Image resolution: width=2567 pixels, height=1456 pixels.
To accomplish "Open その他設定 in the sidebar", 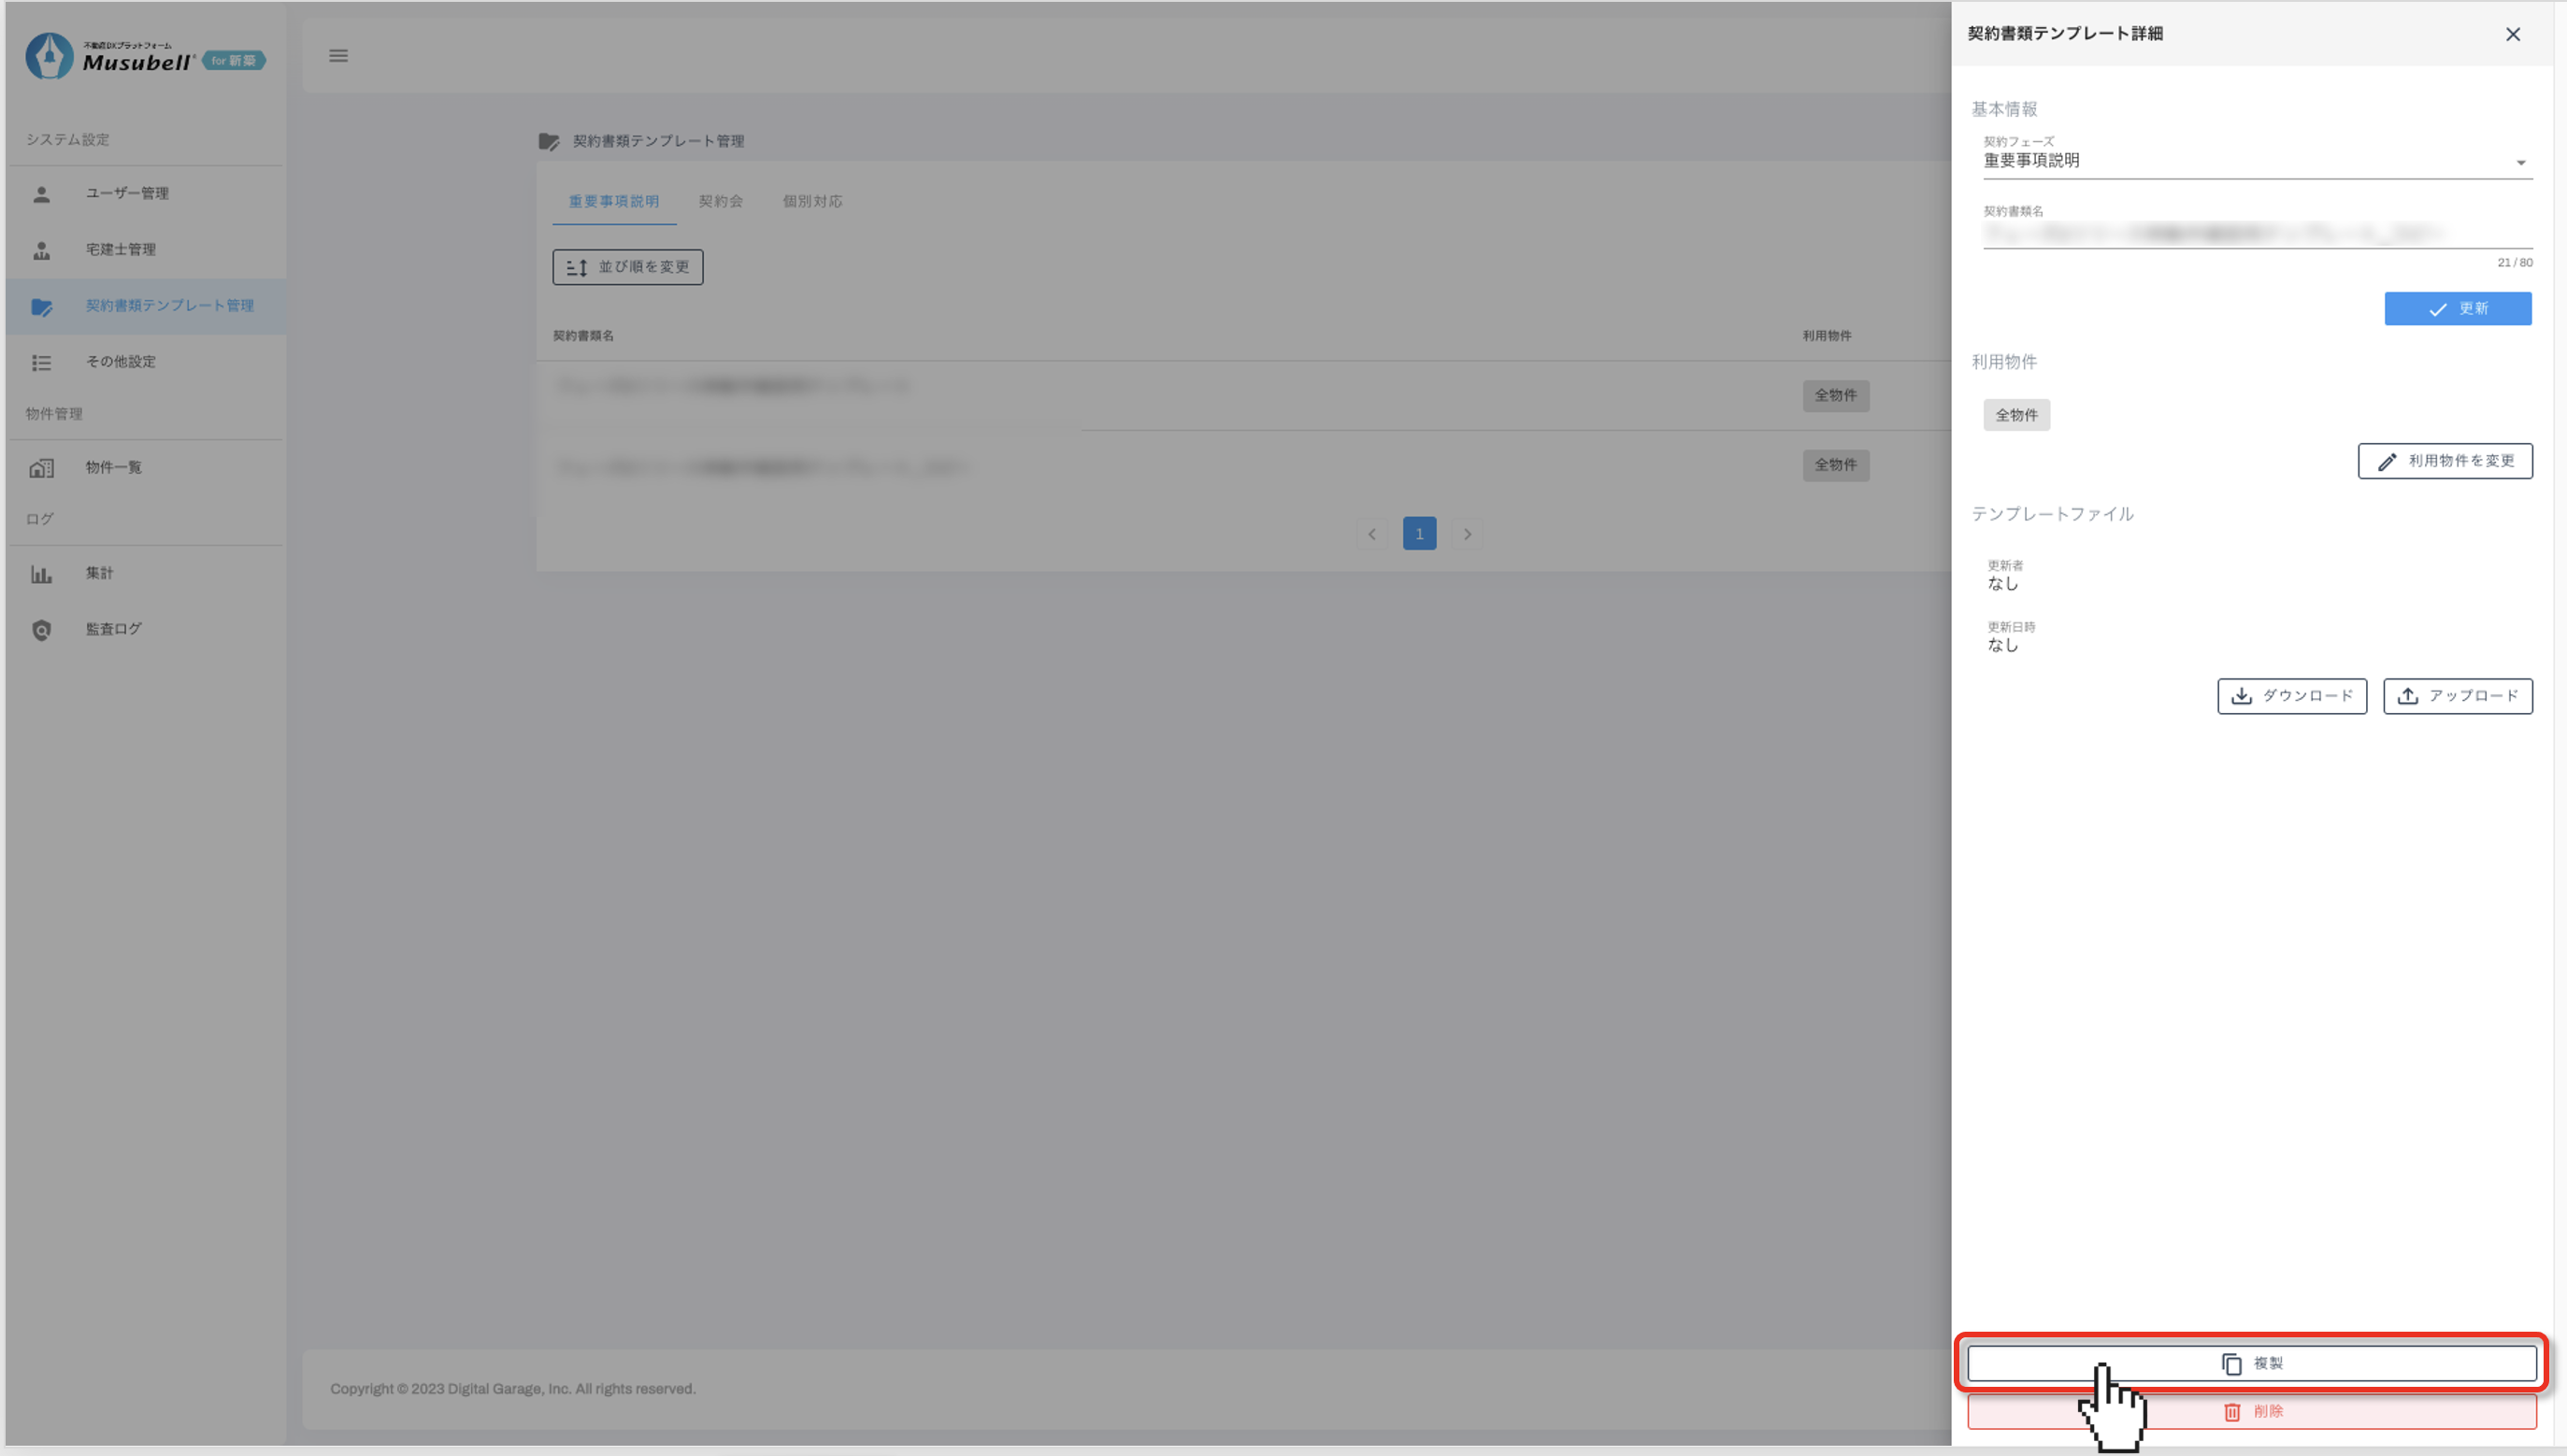I will pyautogui.click(x=120, y=361).
